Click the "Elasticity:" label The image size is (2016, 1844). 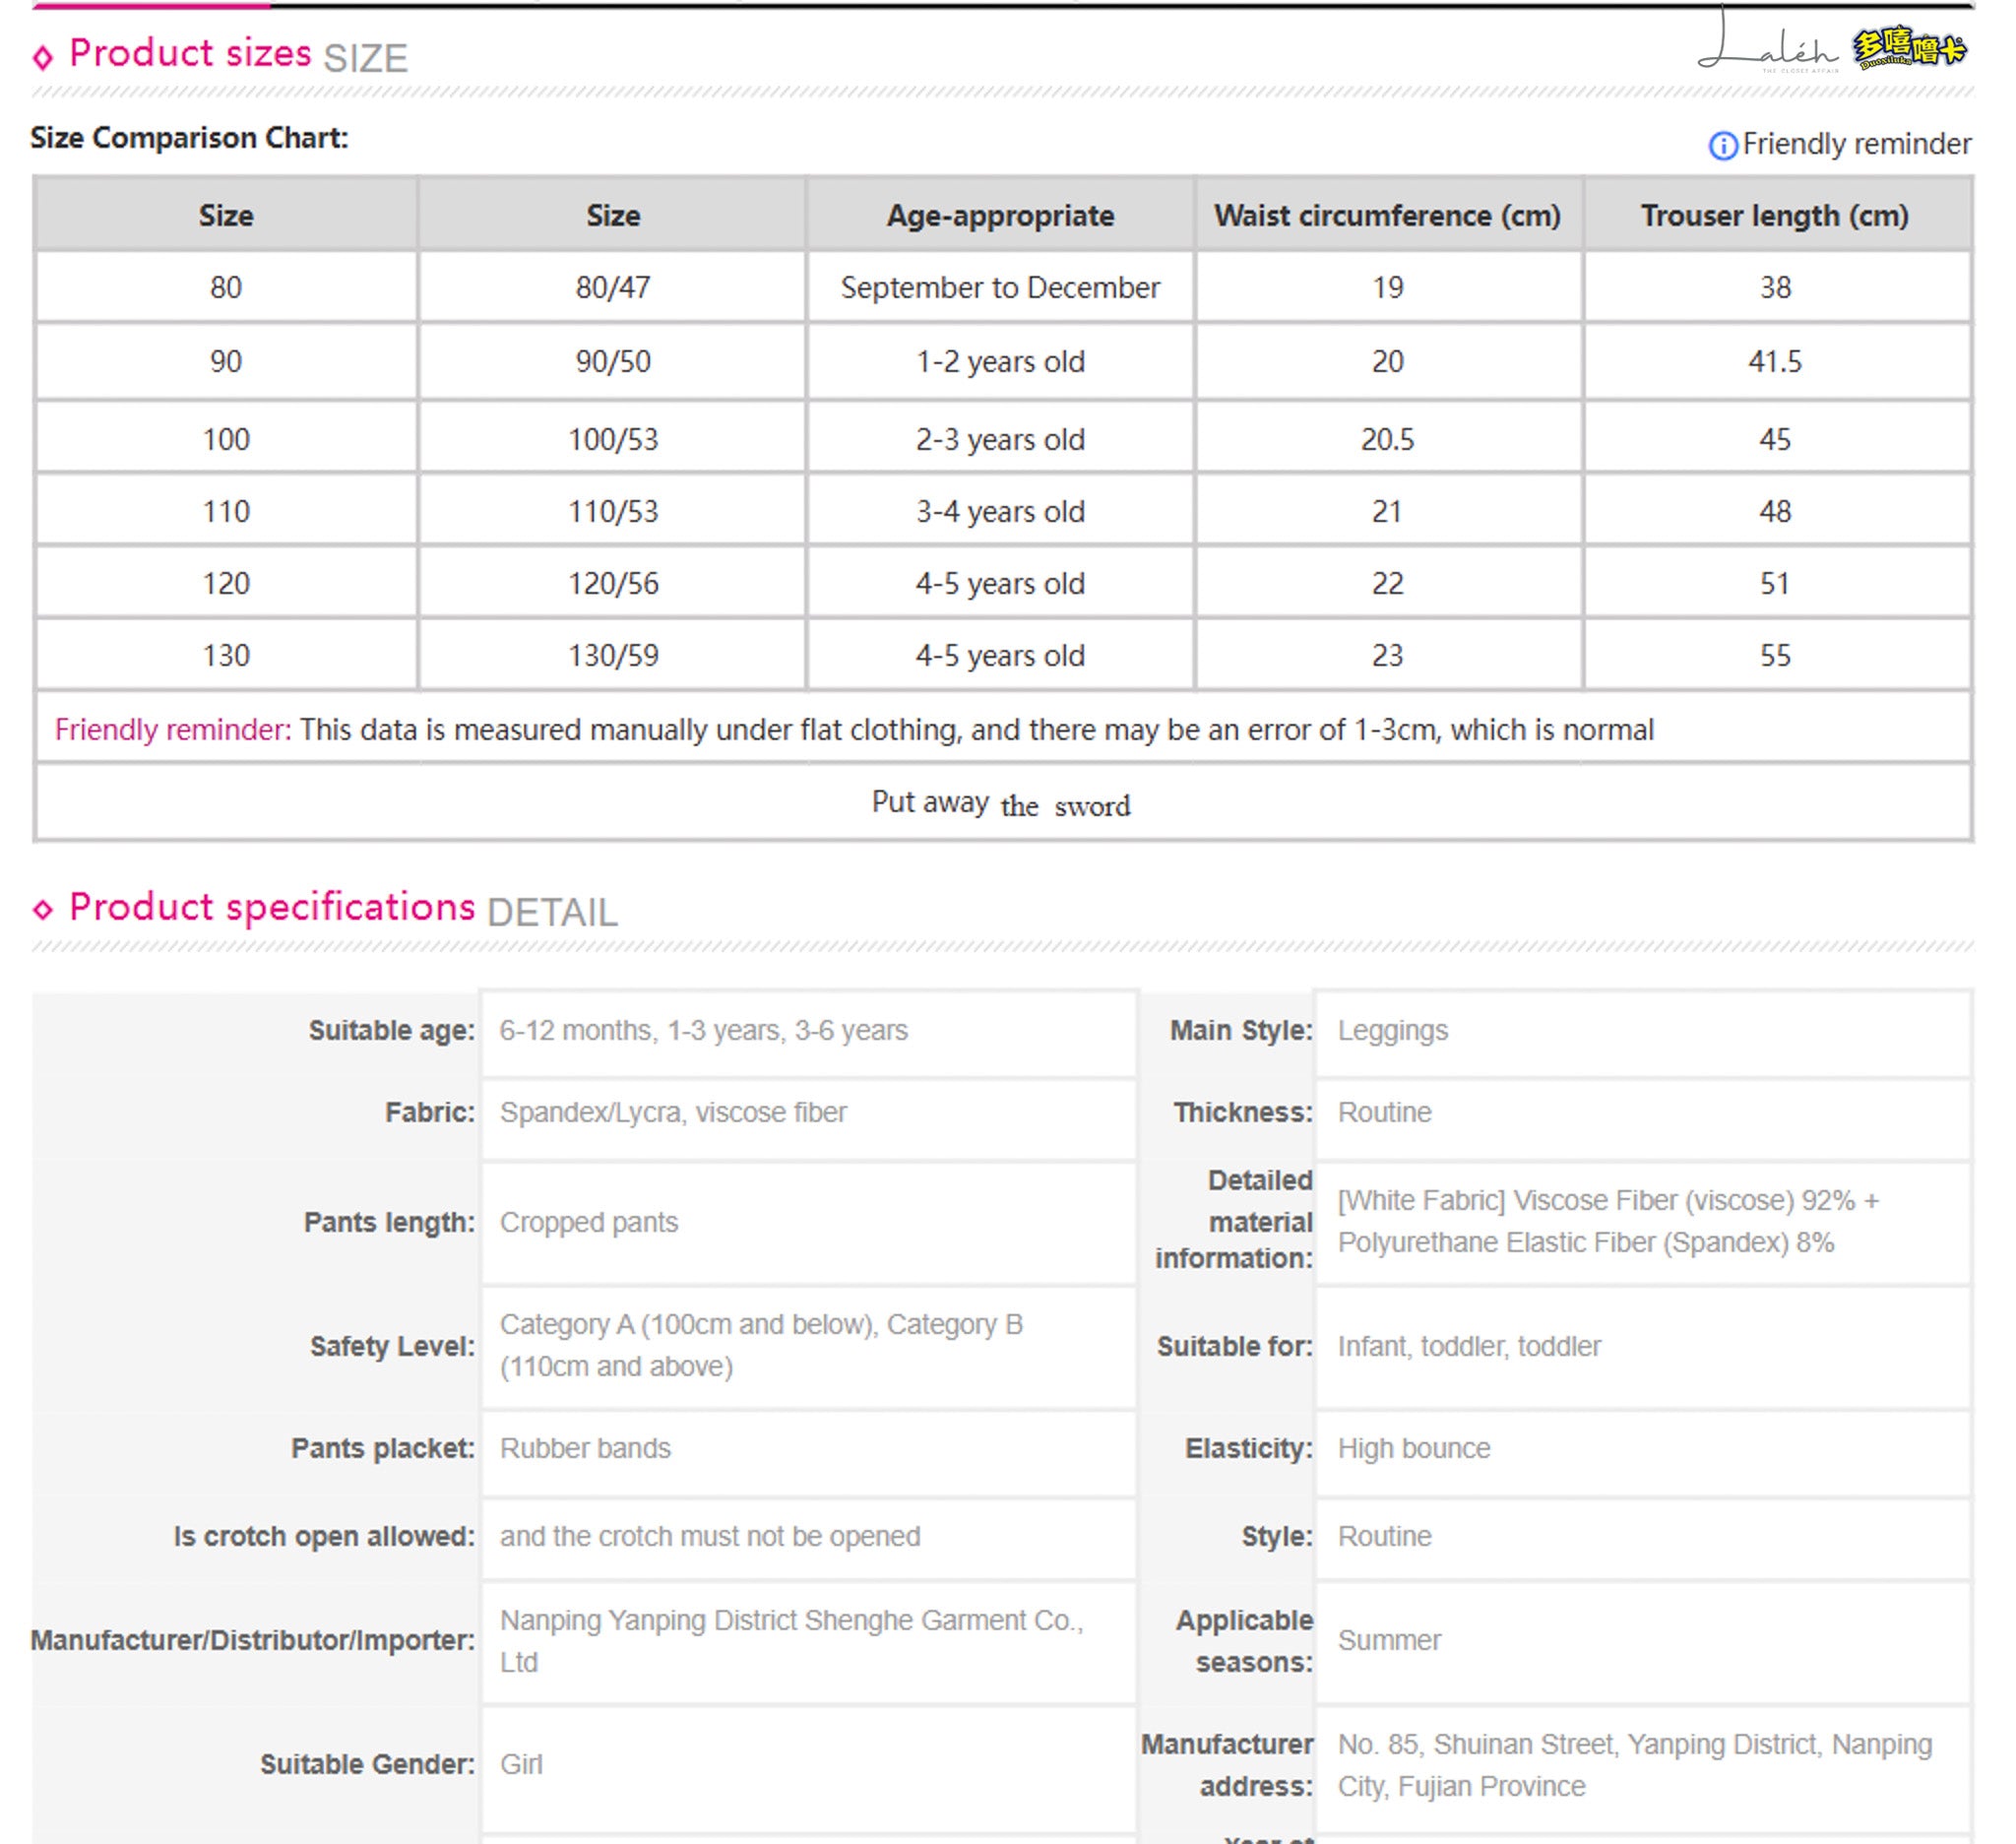[1249, 1448]
